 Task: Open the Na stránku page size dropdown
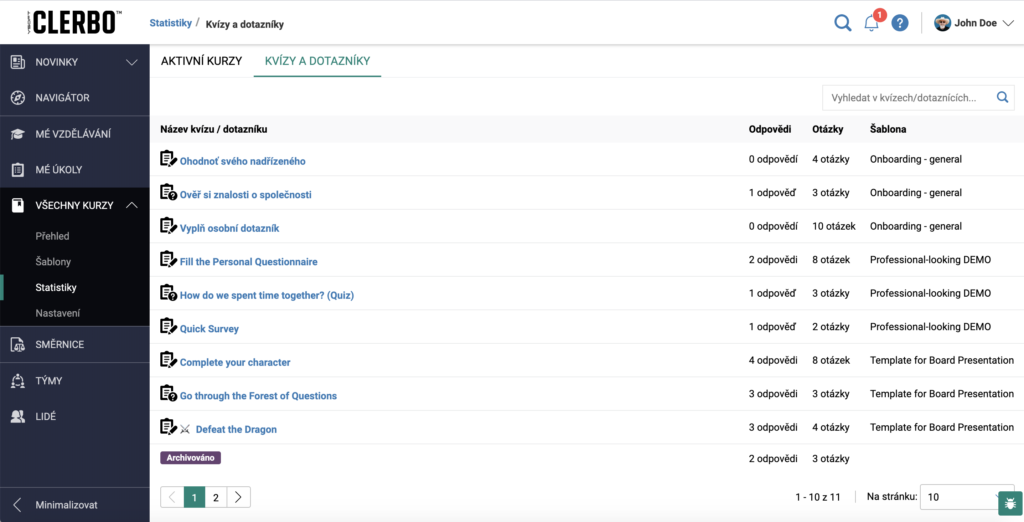pos(967,497)
